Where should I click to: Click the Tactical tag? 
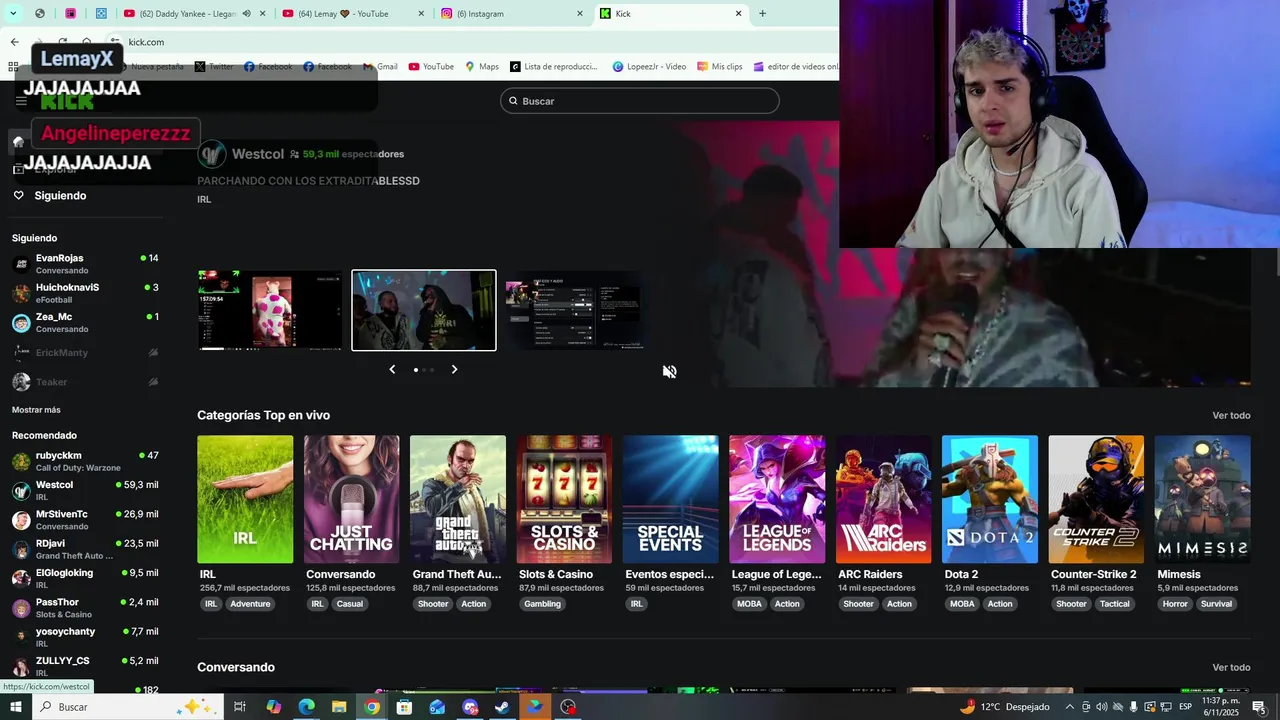point(1115,604)
